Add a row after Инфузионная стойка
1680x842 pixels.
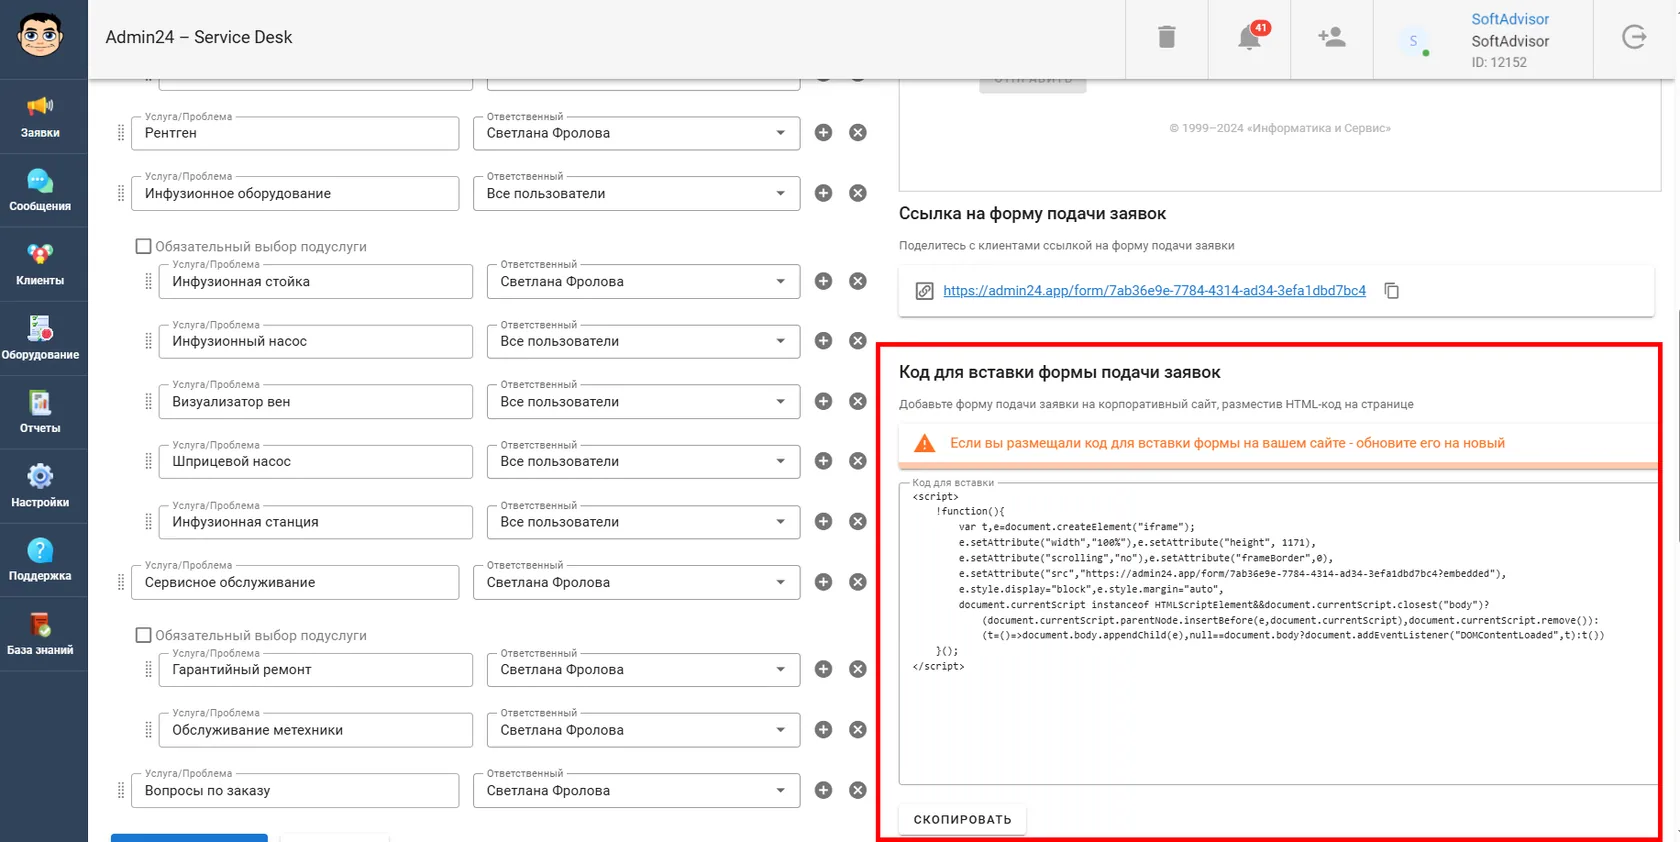click(823, 281)
